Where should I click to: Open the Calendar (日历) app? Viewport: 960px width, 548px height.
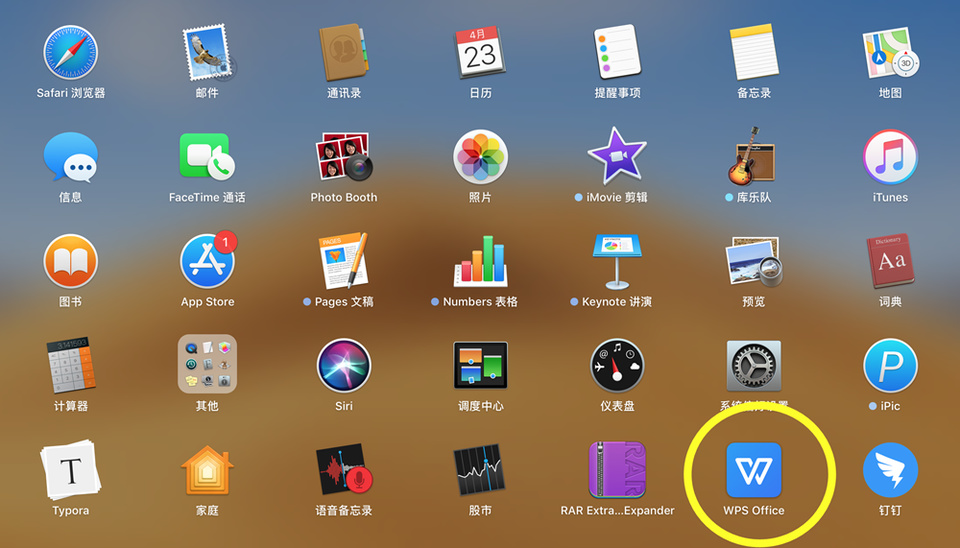(481, 53)
